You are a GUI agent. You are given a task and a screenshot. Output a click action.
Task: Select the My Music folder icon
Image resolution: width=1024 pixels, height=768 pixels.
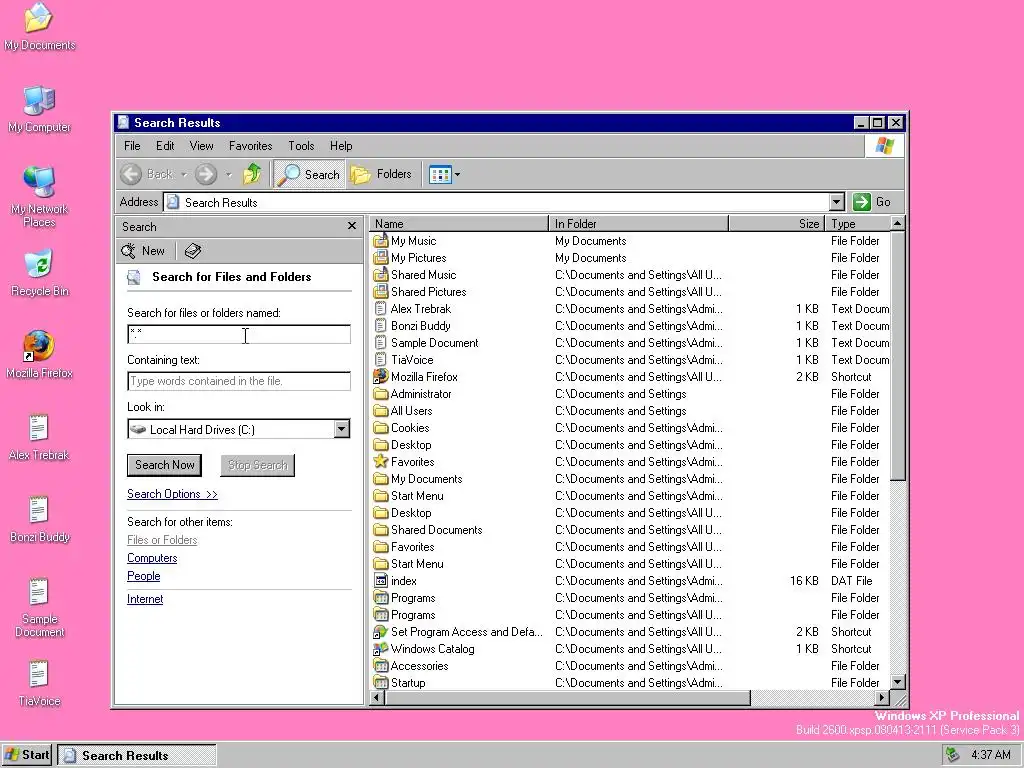(381, 240)
